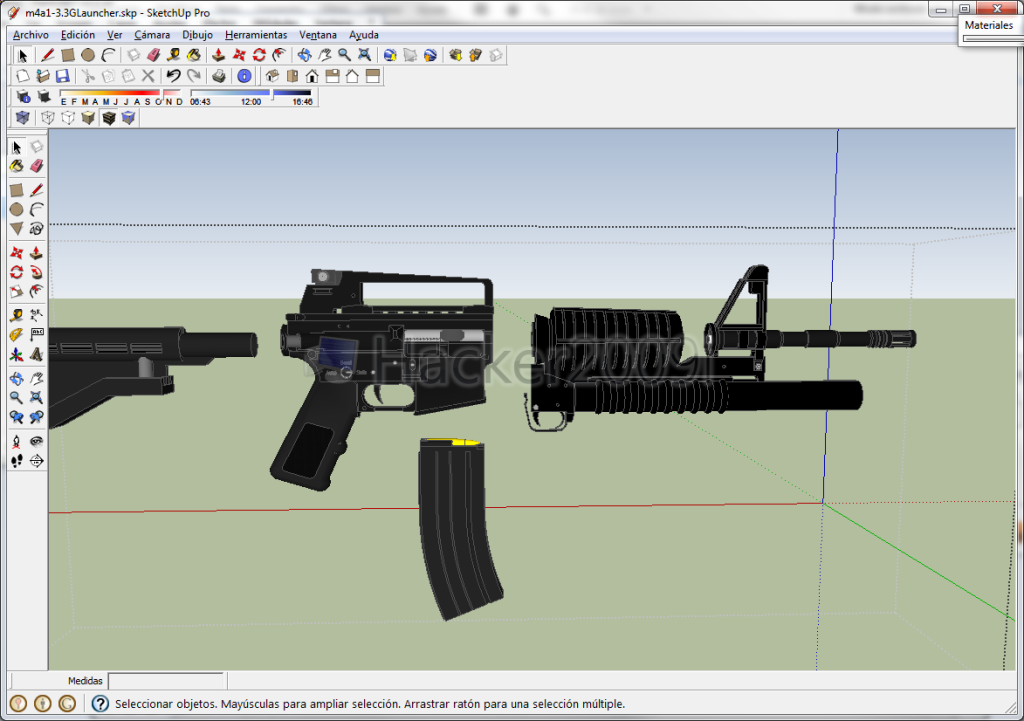Select the Walk footprints tool
Viewport: 1024px width, 721px height.
(17, 461)
